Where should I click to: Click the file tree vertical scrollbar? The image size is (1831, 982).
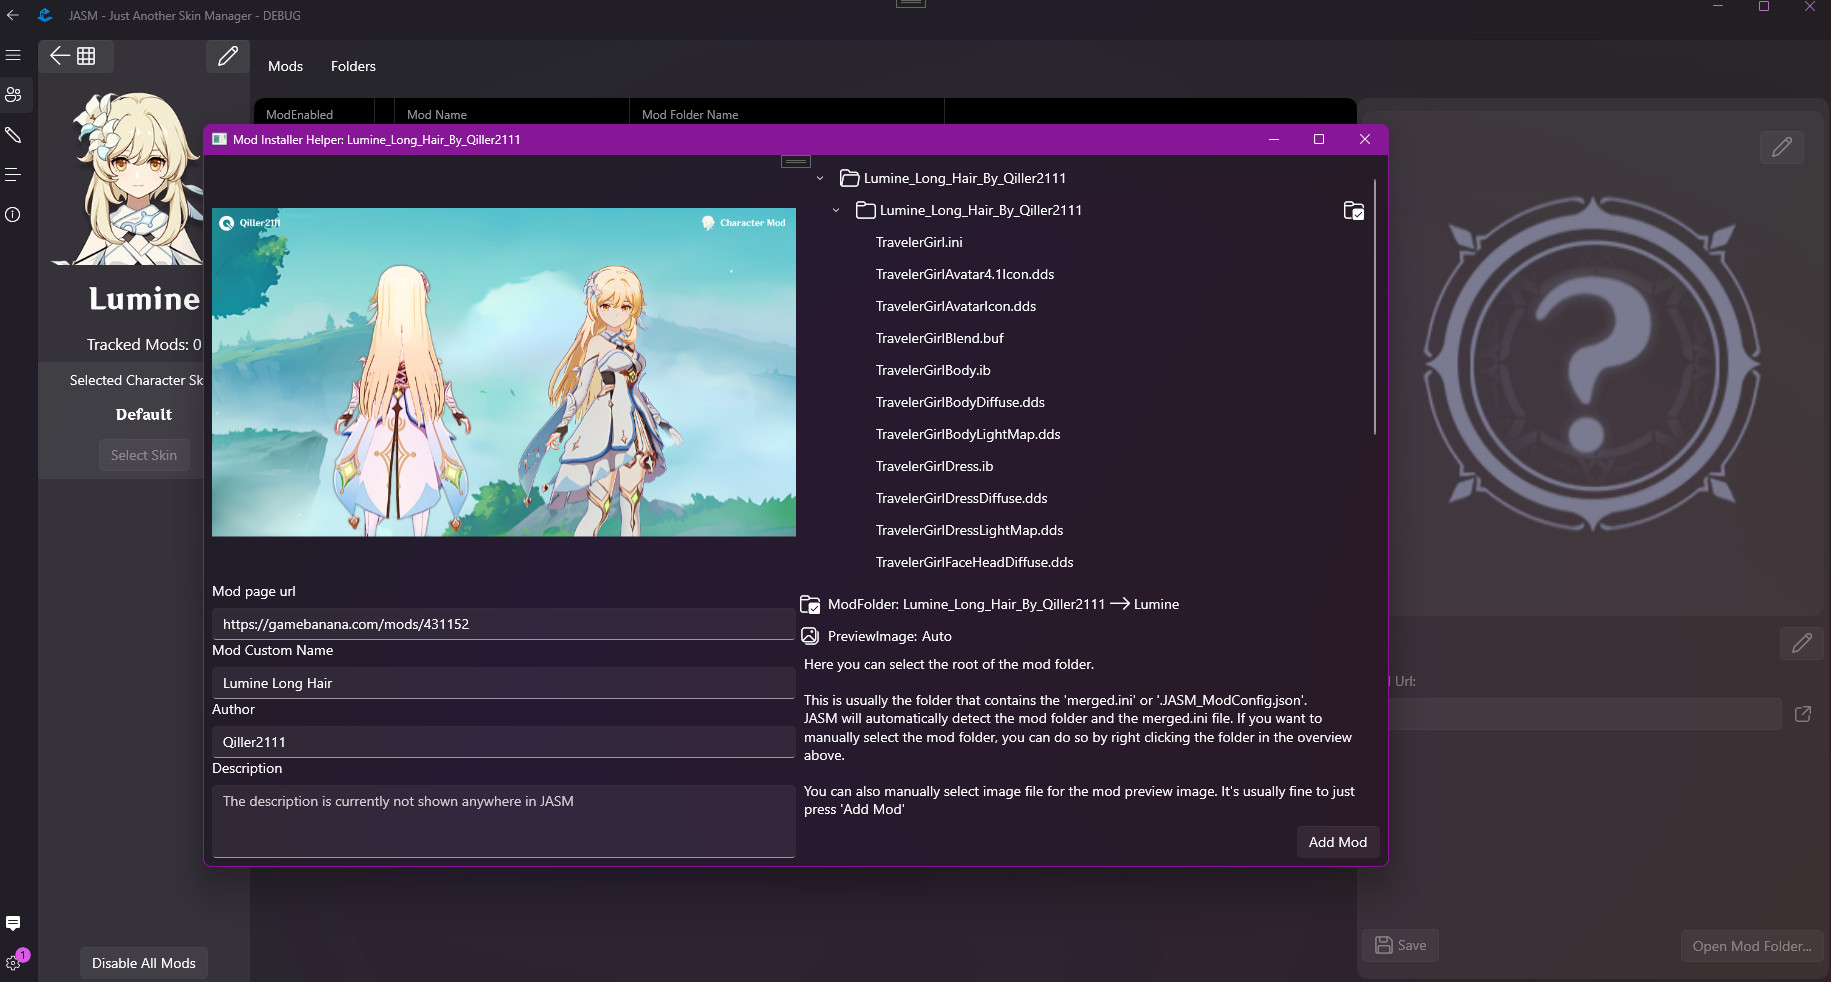pos(1375,306)
